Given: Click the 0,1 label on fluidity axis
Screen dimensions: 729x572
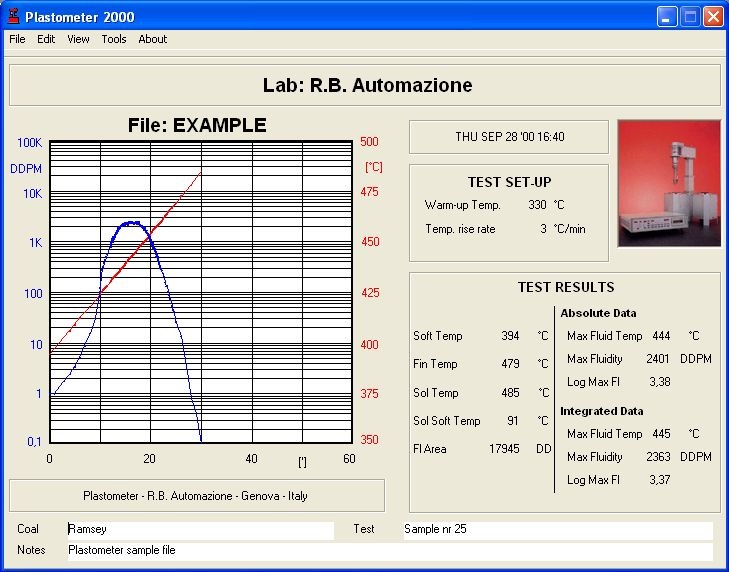Looking at the screenshot, I should point(34,442).
